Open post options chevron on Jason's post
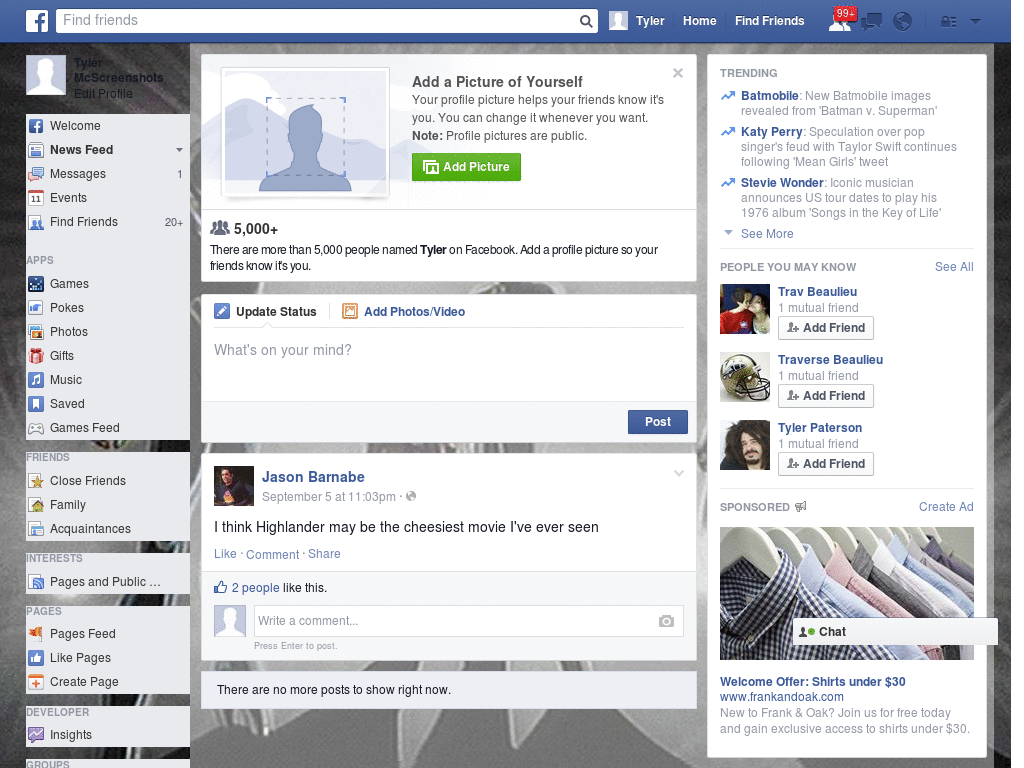 coord(679,473)
